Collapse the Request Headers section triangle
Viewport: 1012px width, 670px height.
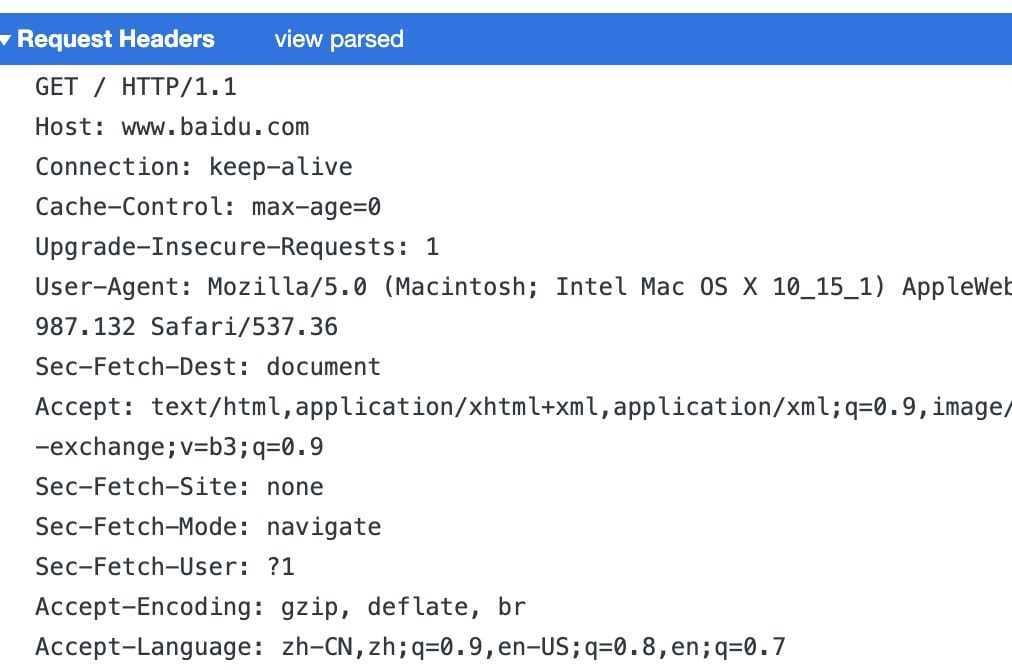(5, 40)
